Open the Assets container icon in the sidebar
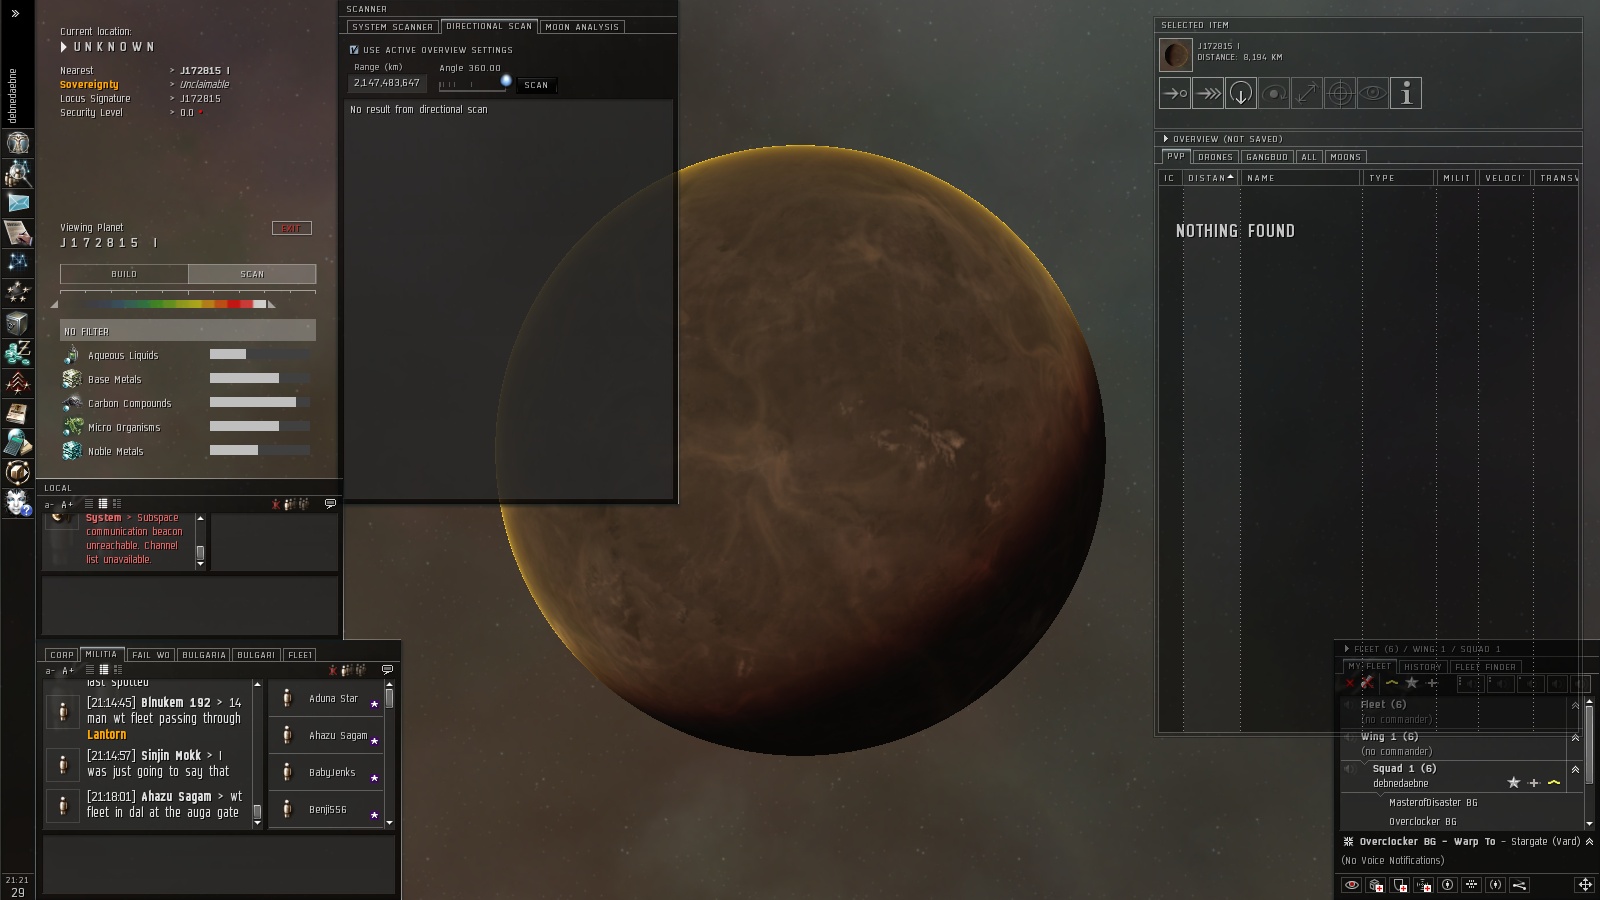The image size is (1600, 900). point(18,322)
